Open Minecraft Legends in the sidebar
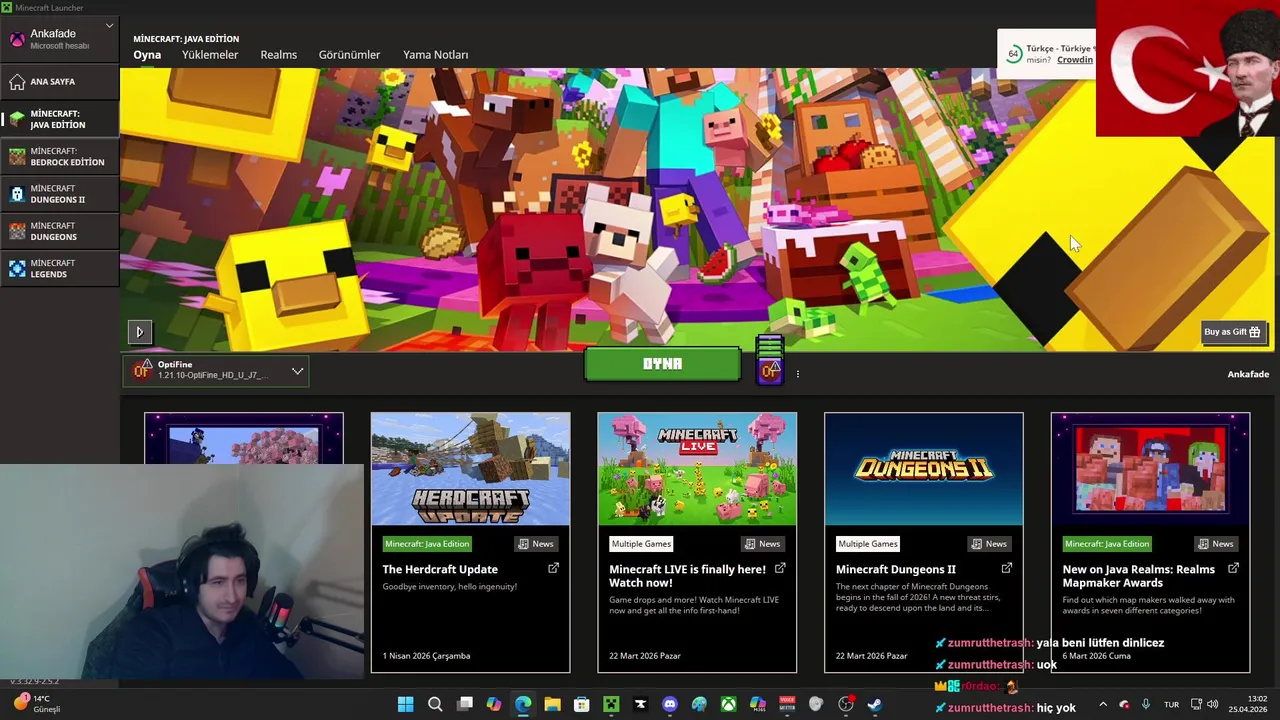Image resolution: width=1280 pixels, height=720 pixels. [x=60, y=268]
